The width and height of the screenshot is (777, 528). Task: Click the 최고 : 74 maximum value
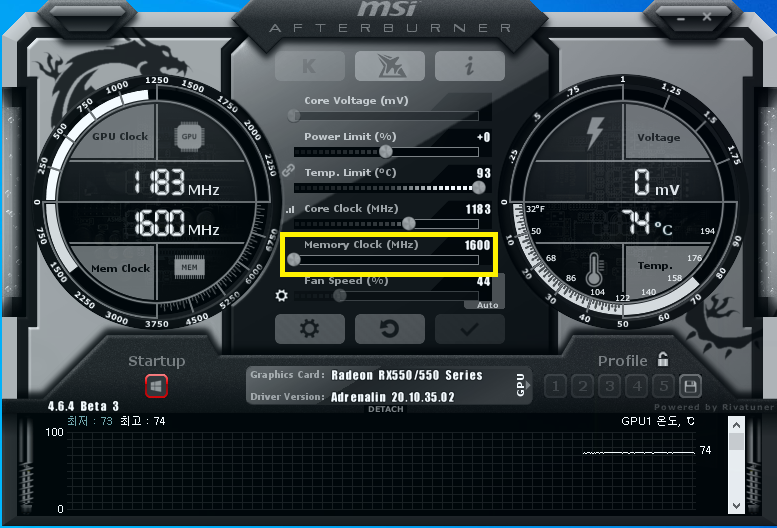click(143, 421)
